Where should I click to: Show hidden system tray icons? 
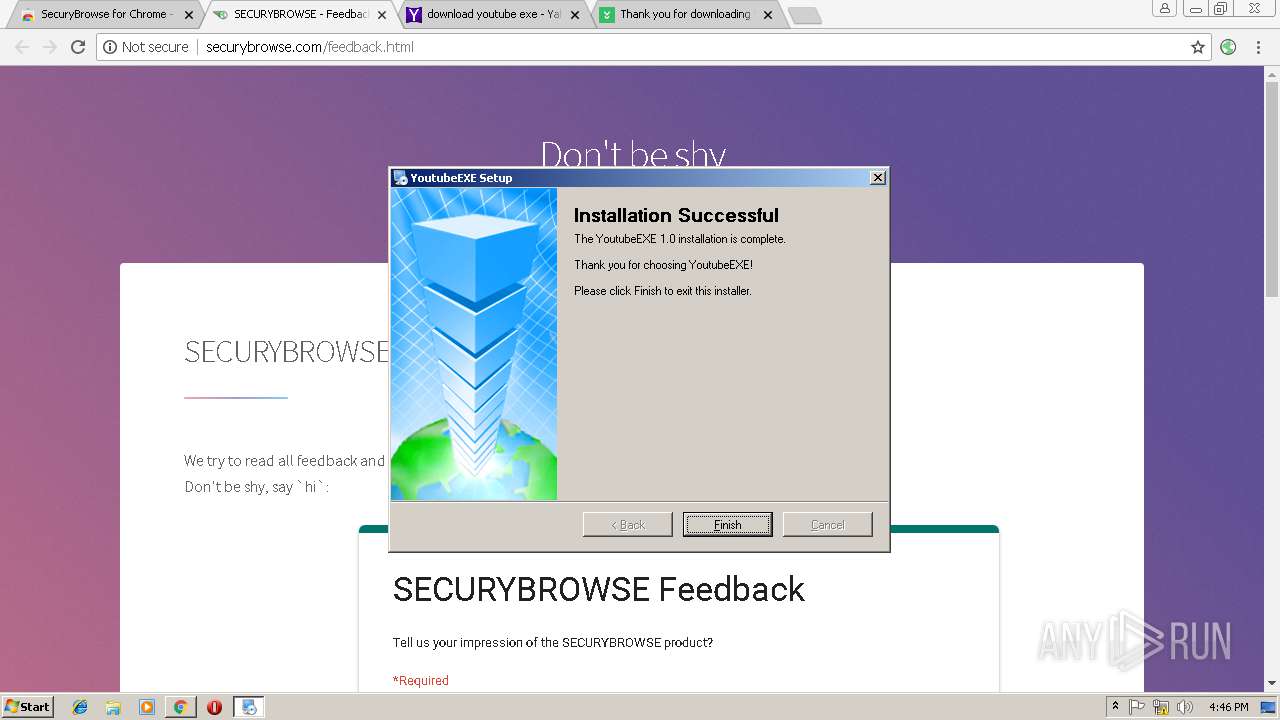click(1115, 707)
